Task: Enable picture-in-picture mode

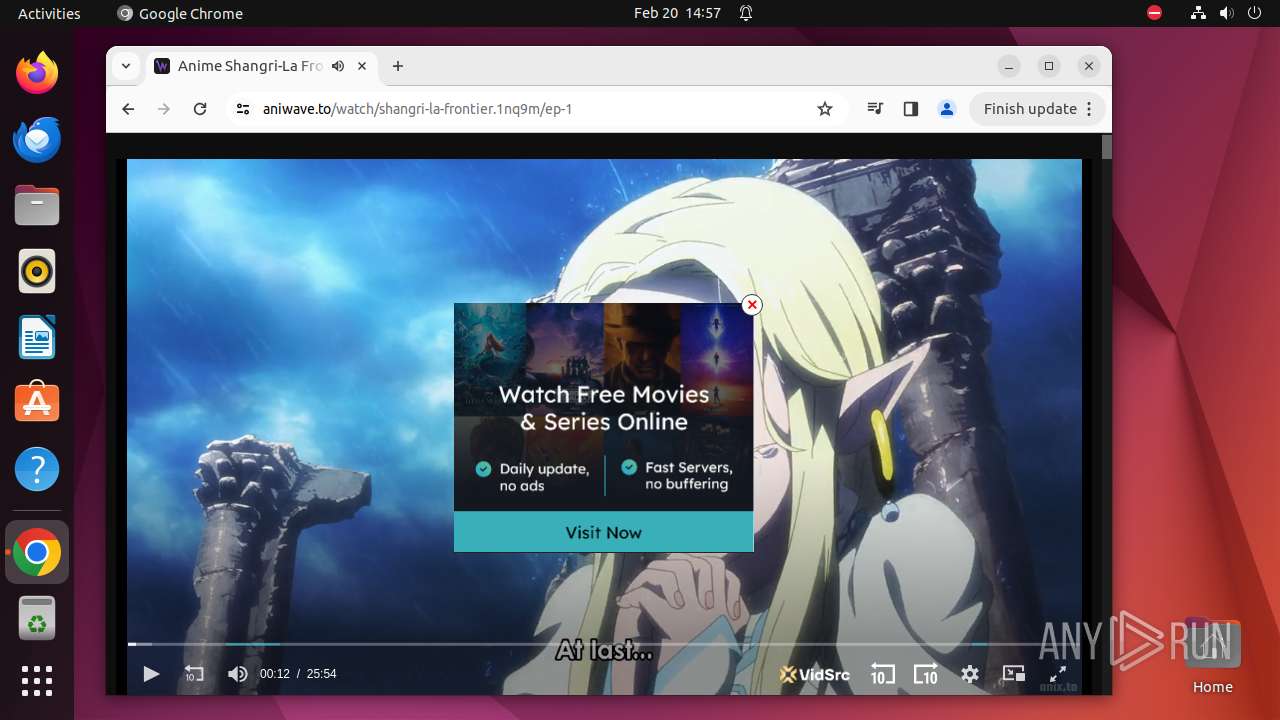Action: point(1014,674)
